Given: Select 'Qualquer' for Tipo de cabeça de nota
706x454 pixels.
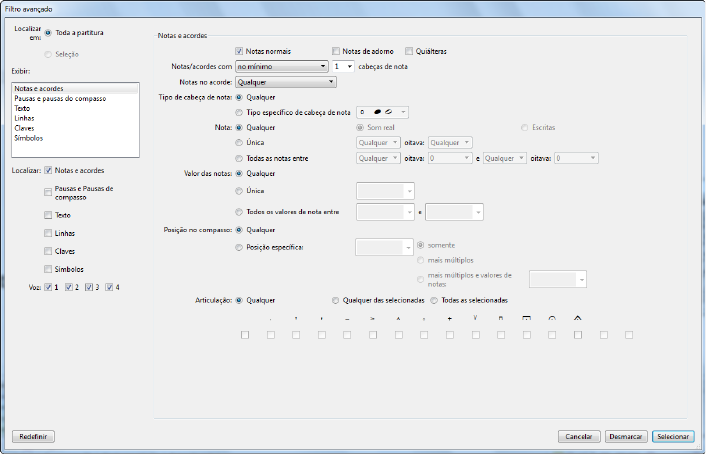Looking at the screenshot, I should 239,97.
